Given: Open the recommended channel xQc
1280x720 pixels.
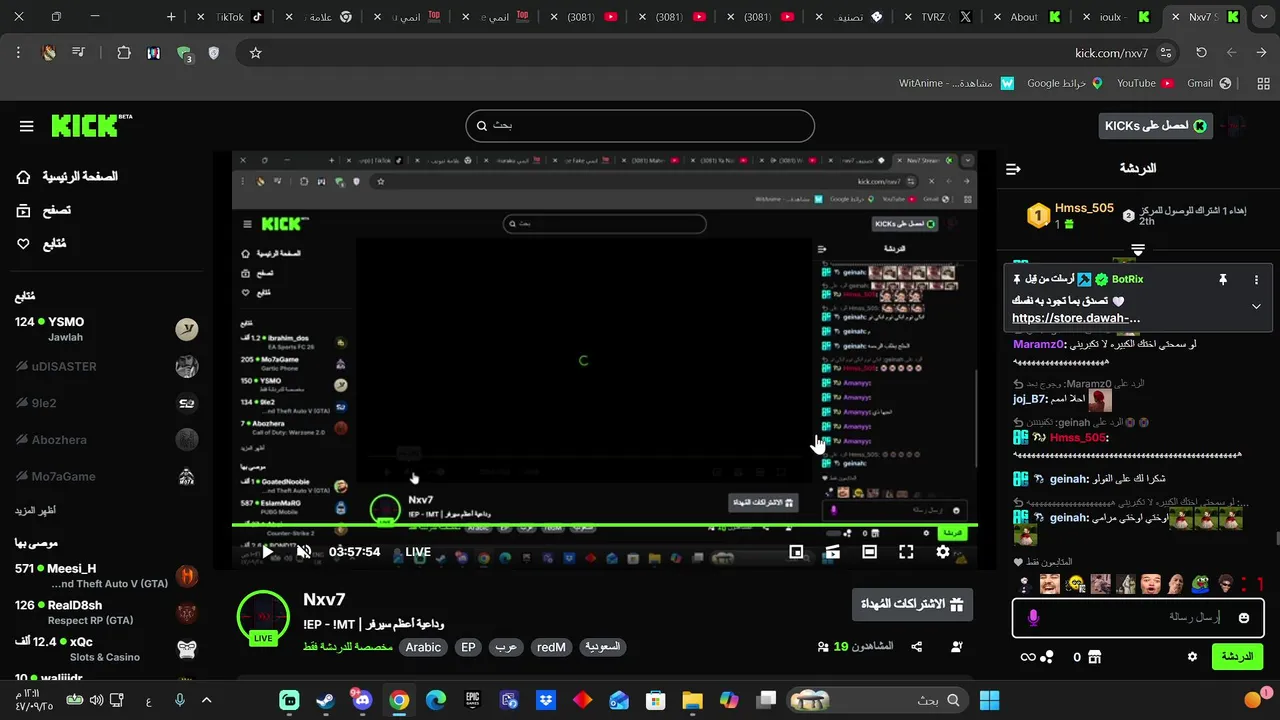Looking at the screenshot, I should pyautogui.click(x=105, y=649).
